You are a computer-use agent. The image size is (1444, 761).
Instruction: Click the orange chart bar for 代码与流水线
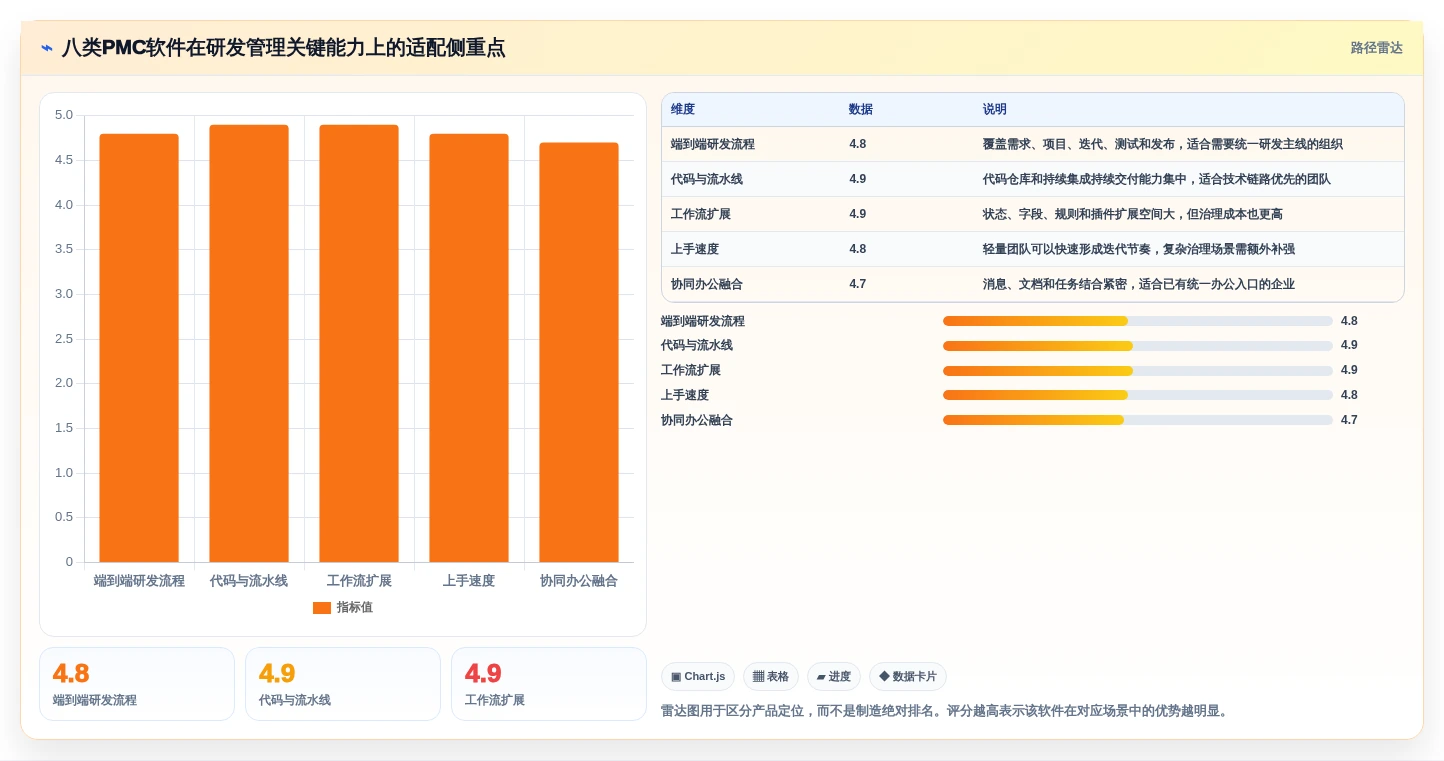(x=249, y=343)
